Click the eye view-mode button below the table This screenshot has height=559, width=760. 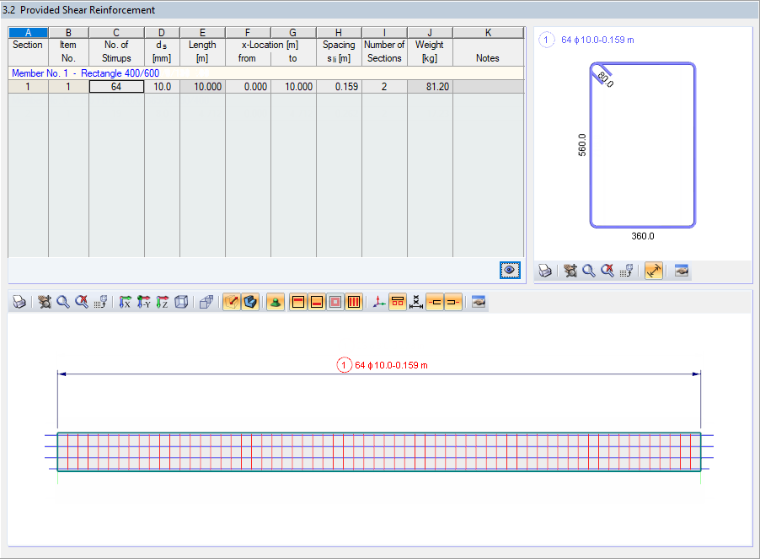tap(509, 270)
